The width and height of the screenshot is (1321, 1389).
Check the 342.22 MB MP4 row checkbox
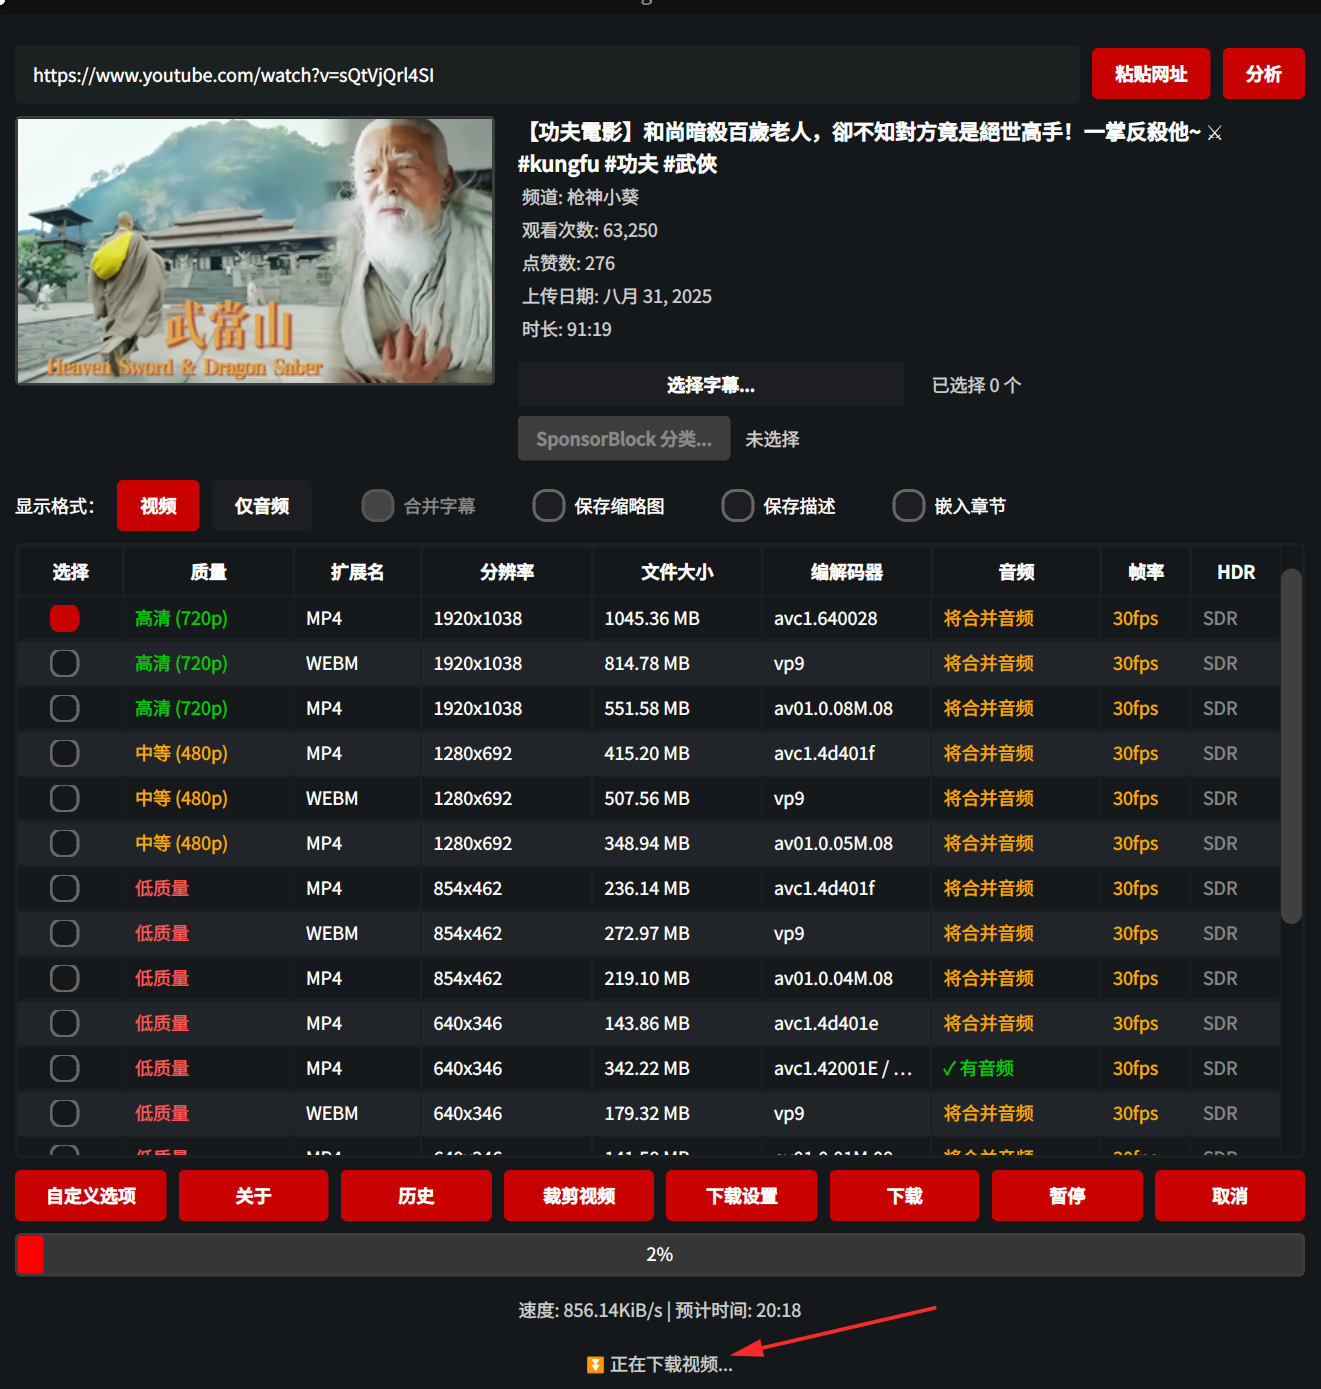click(x=65, y=1068)
